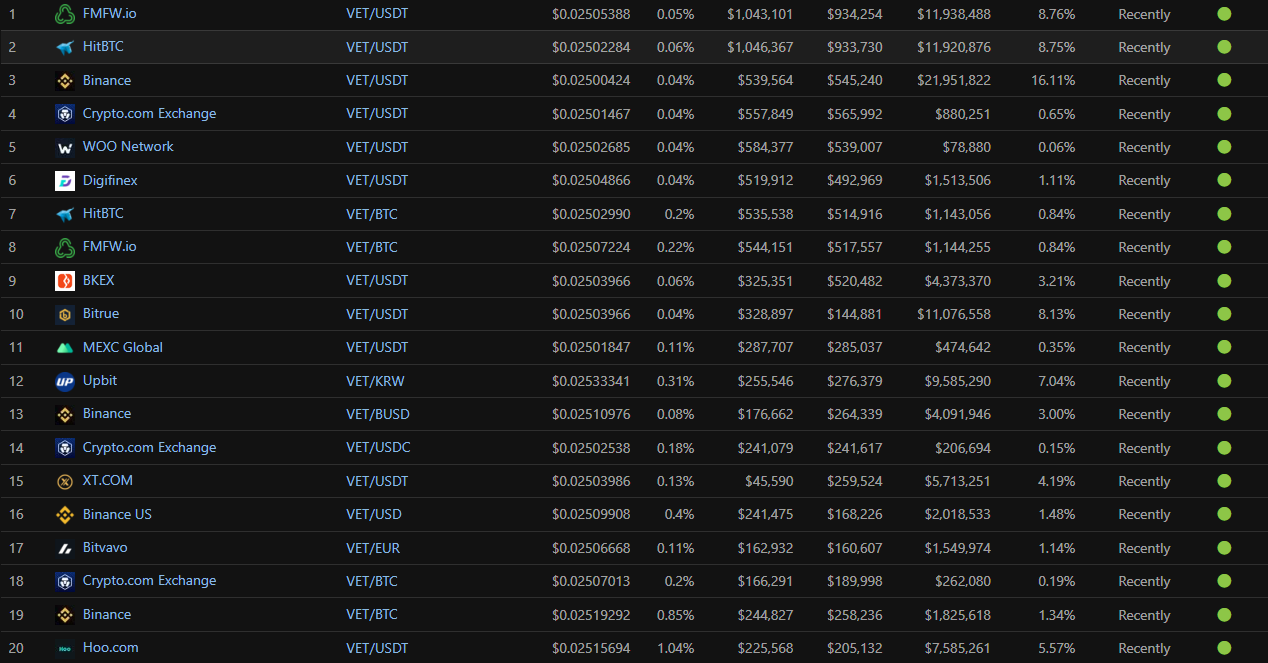Open Binance exchange link in row 3
The height and width of the screenshot is (663, 1268).
point(107,80)
